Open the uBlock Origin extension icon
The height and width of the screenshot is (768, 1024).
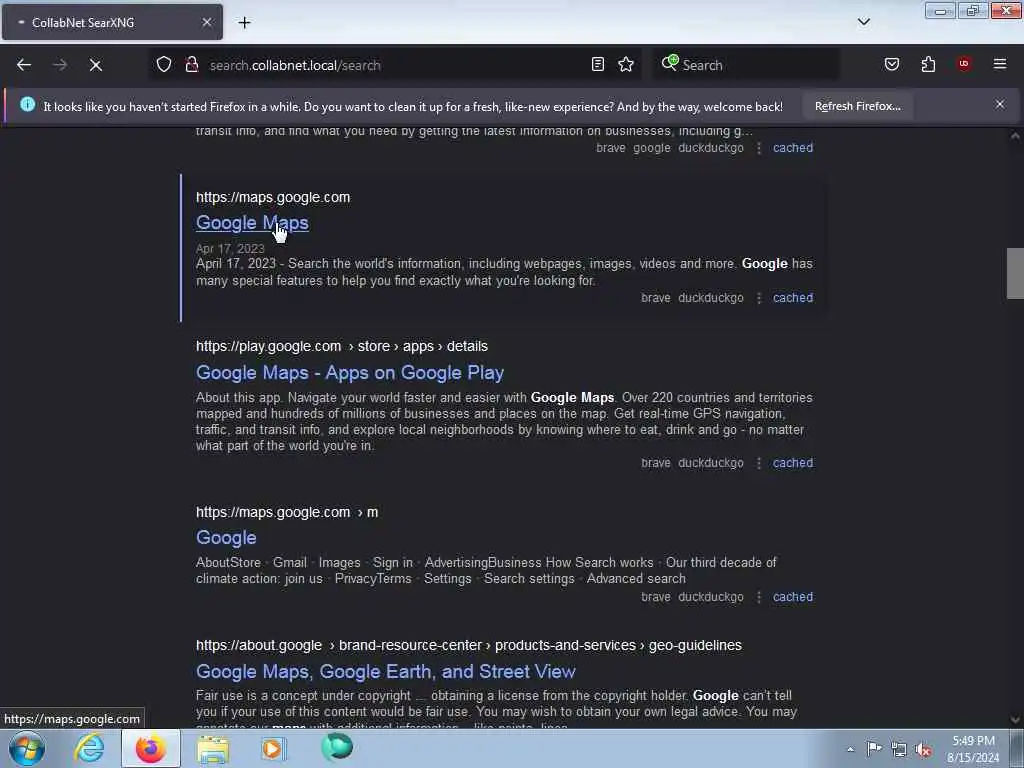pos(964,64)
